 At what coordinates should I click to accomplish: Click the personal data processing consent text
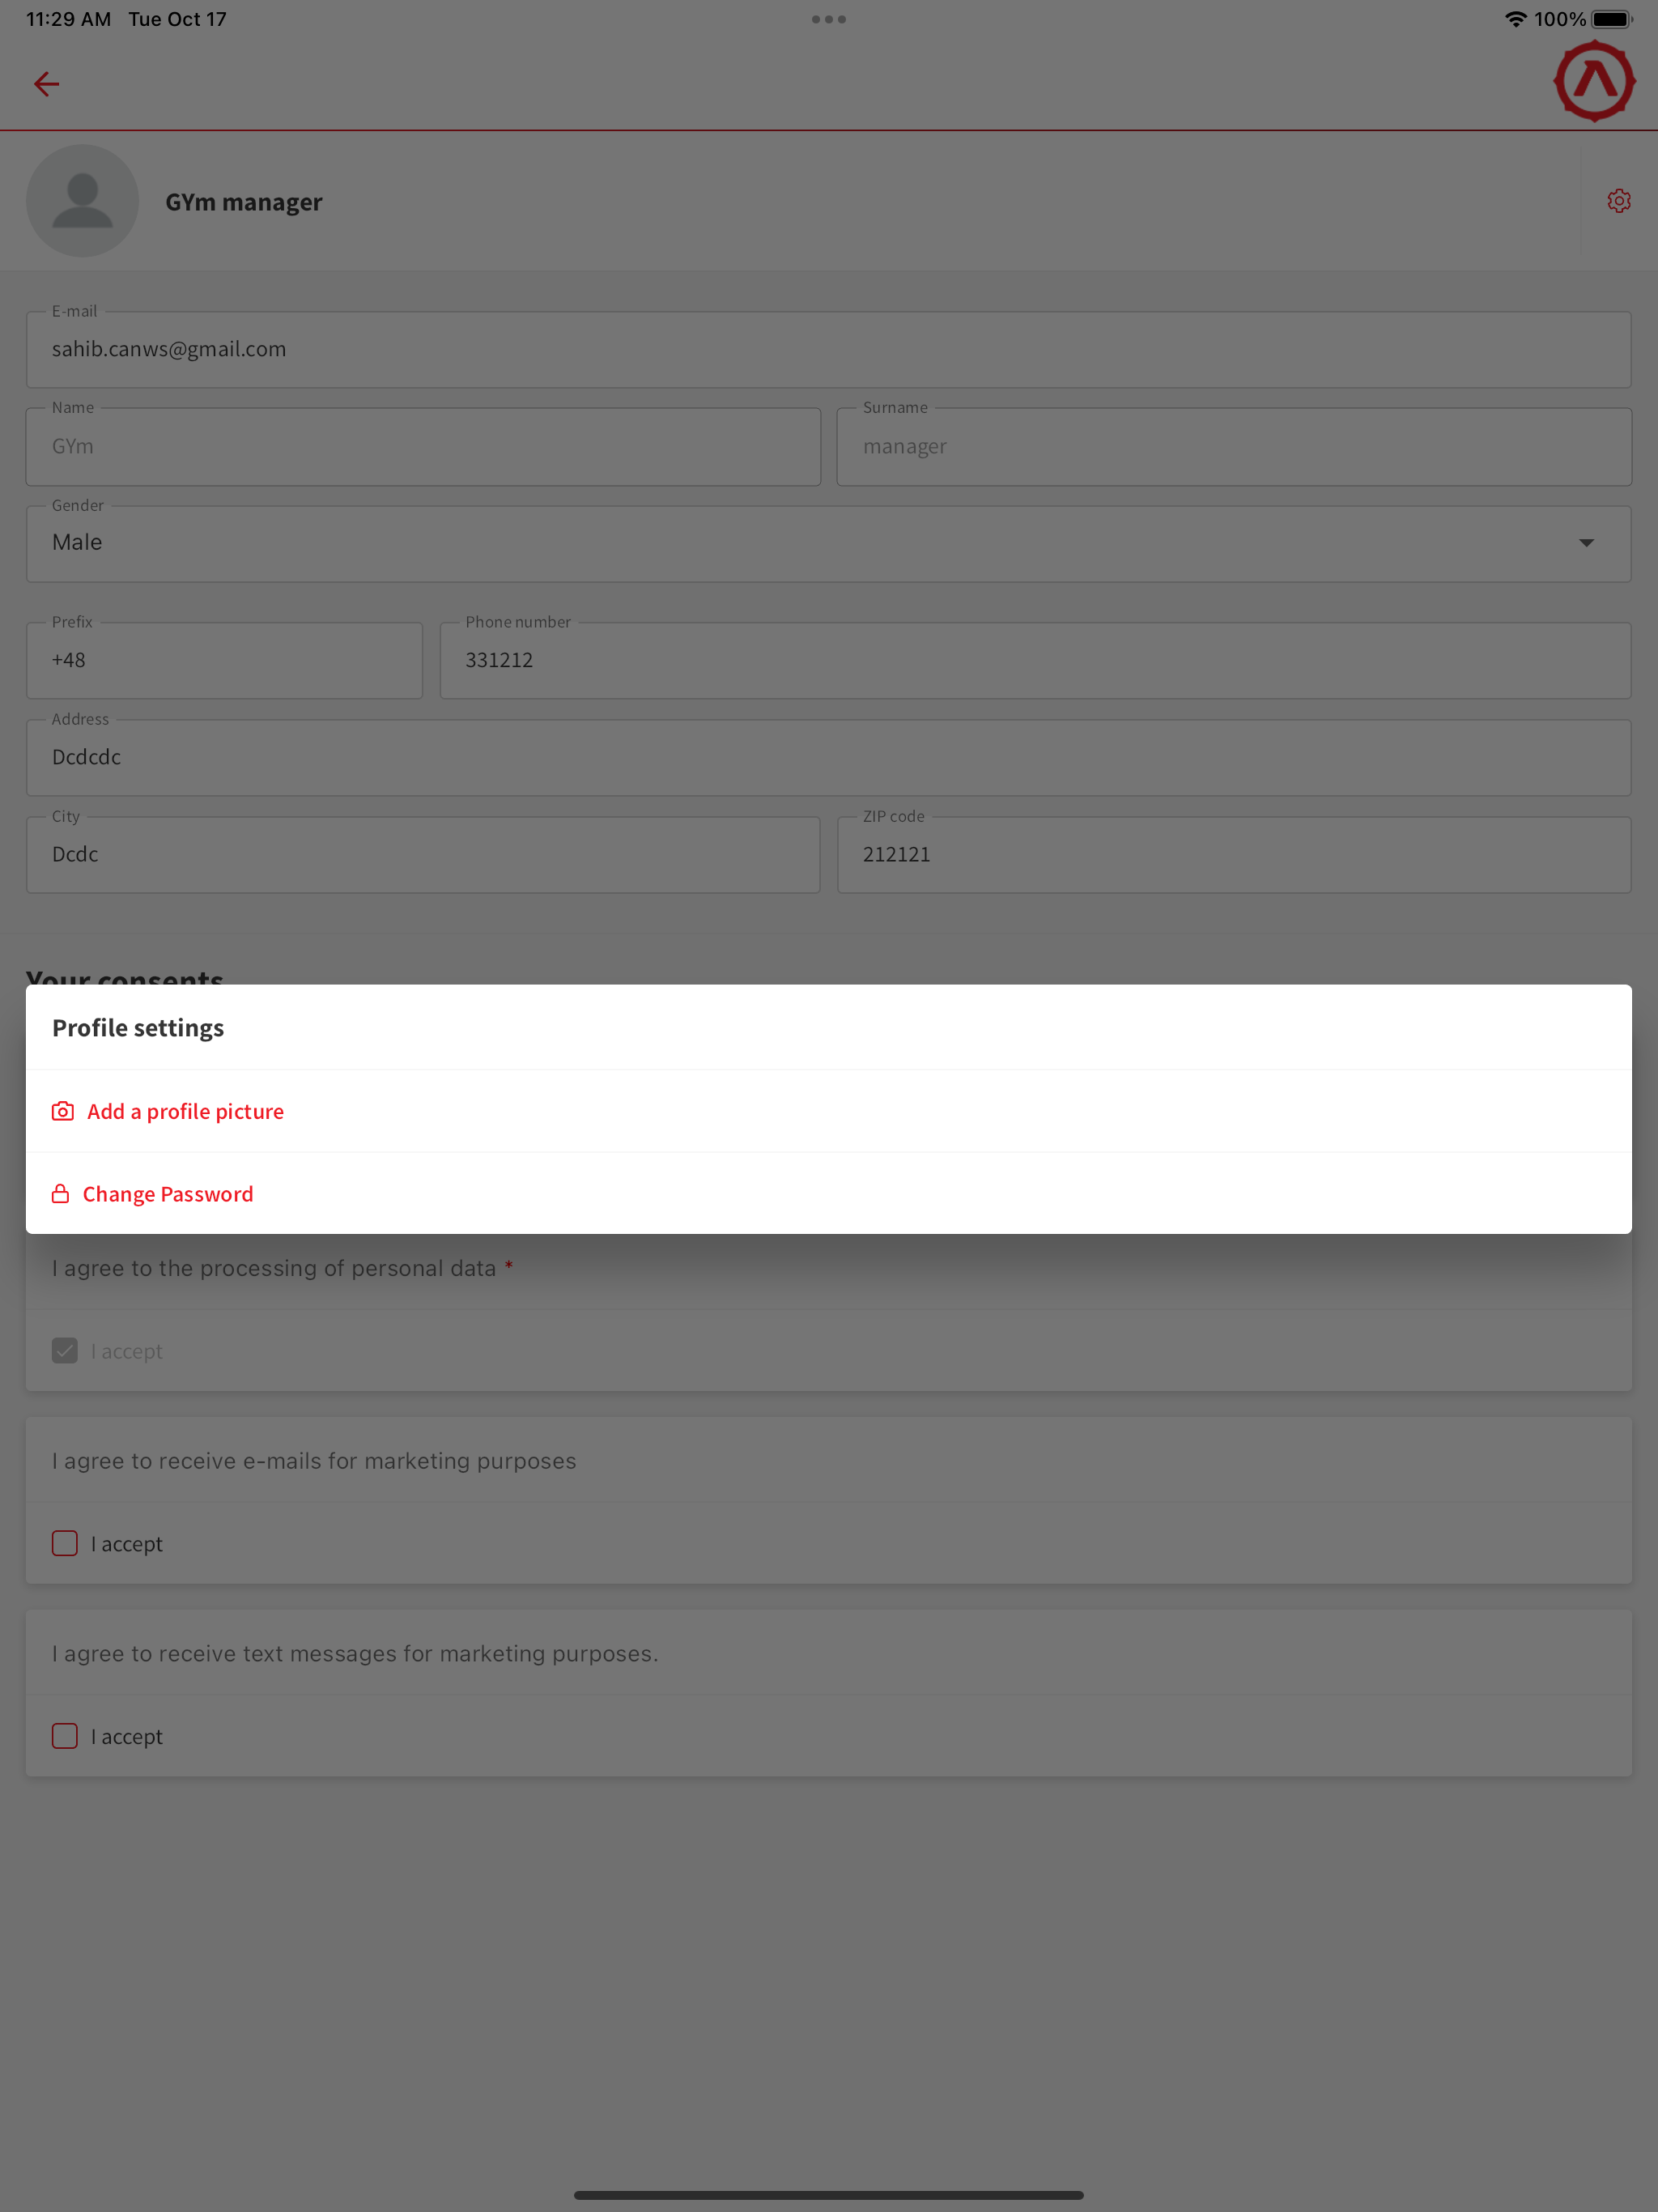coord(274,1268)
